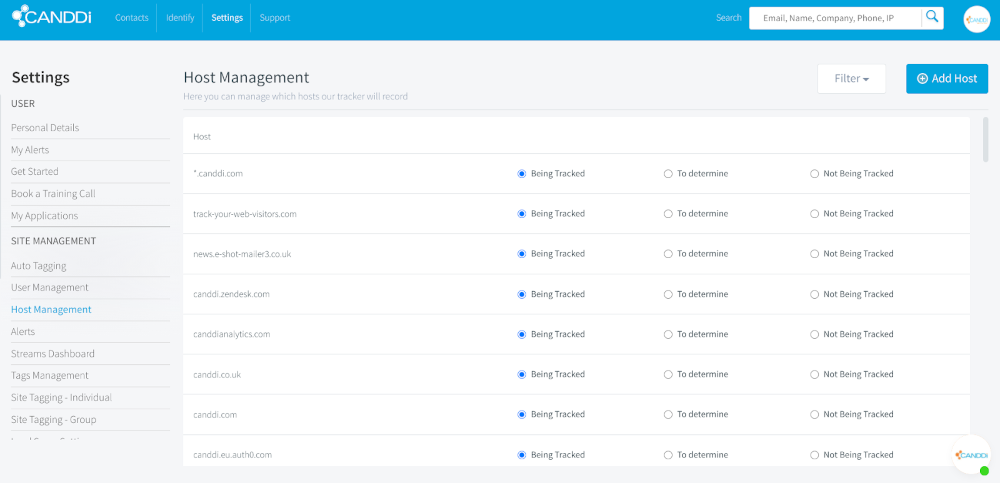The image size is (1000, 483).
Task: Go to Personal Details settings
Action: [x=45, y=128]
